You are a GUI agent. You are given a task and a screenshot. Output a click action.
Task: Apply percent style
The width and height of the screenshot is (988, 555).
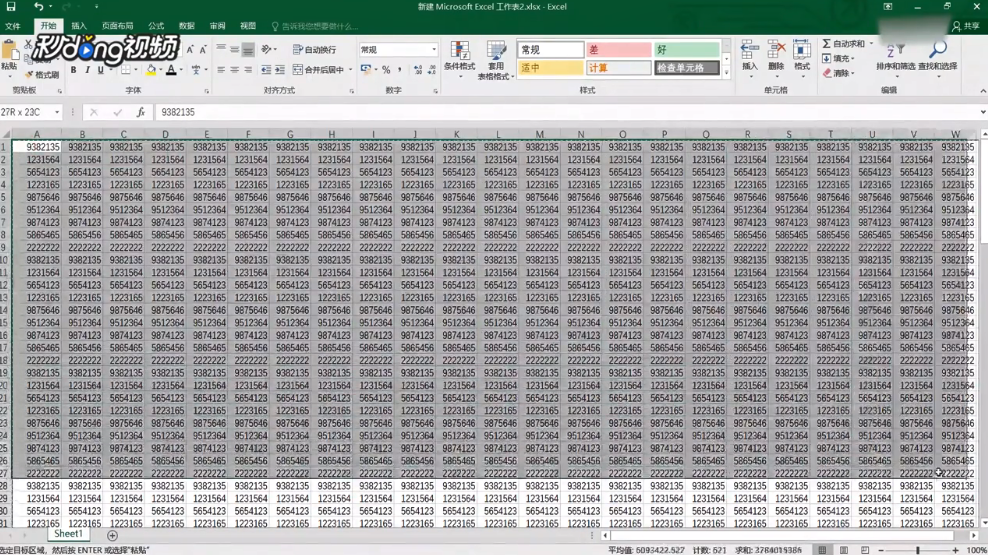(386, 70)
